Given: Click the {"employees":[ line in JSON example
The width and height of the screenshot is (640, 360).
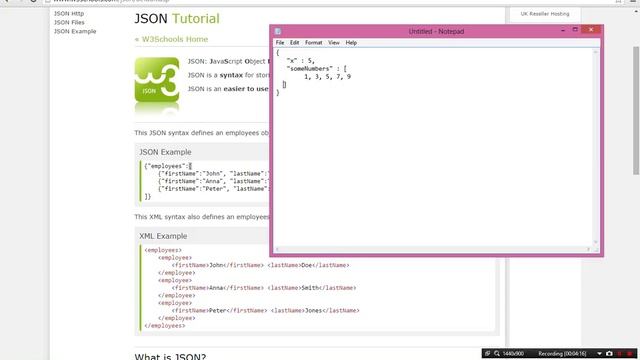Looking at the screenshot, I should pyautogui.click(x=168, y=166).
